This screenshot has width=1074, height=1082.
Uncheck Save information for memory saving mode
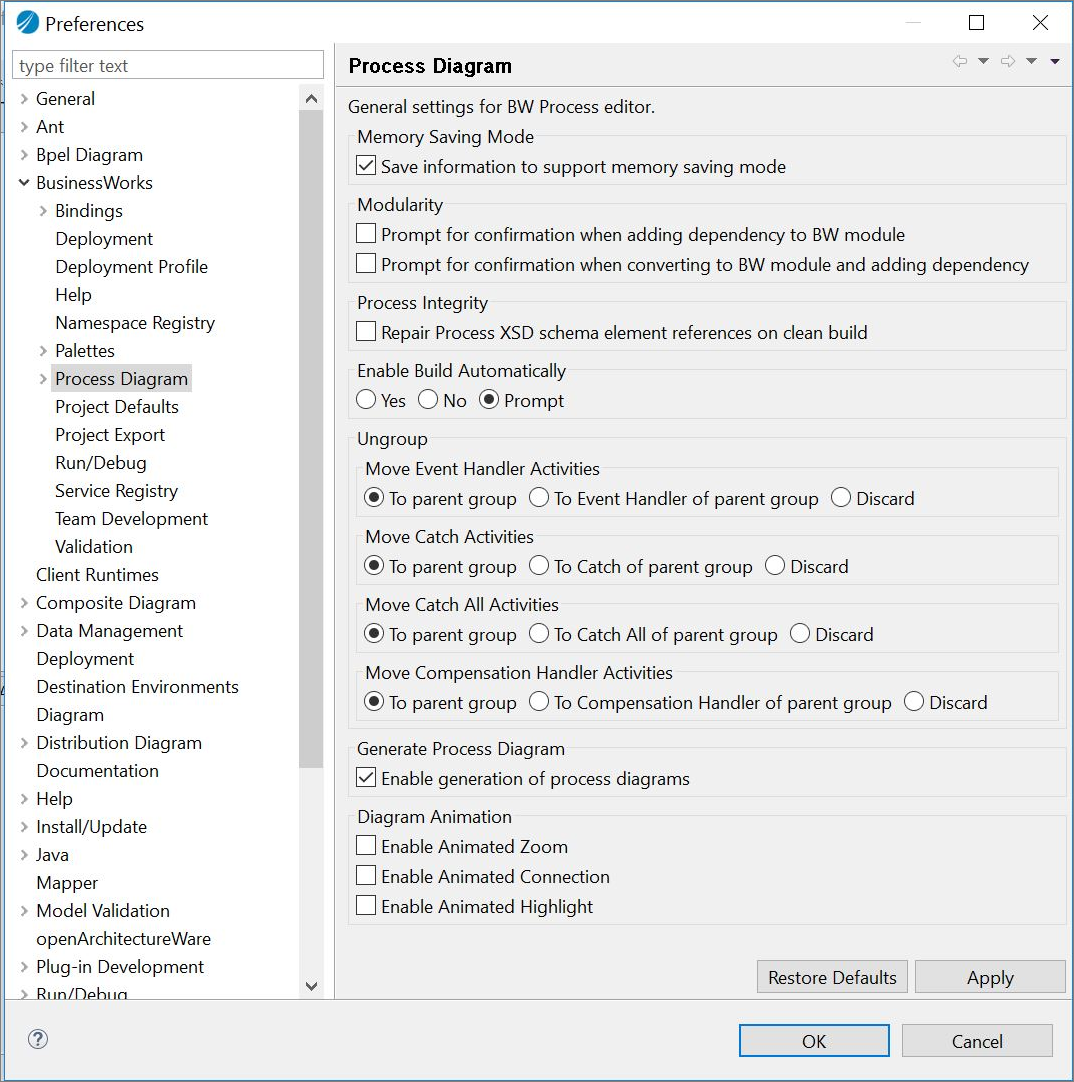pyautogui.click(x=366, y=167)
